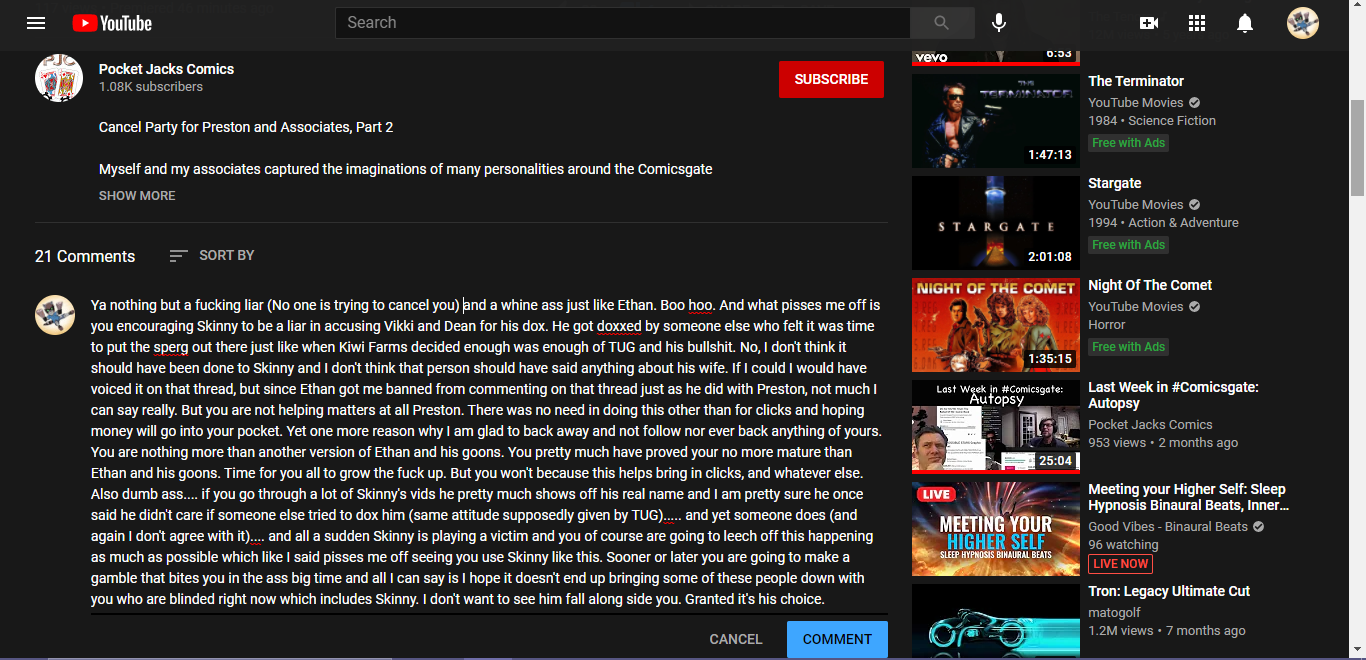Expand description with SHOW MORE
This screenshot has height=660, width=1366.
(x=137, y=196)
